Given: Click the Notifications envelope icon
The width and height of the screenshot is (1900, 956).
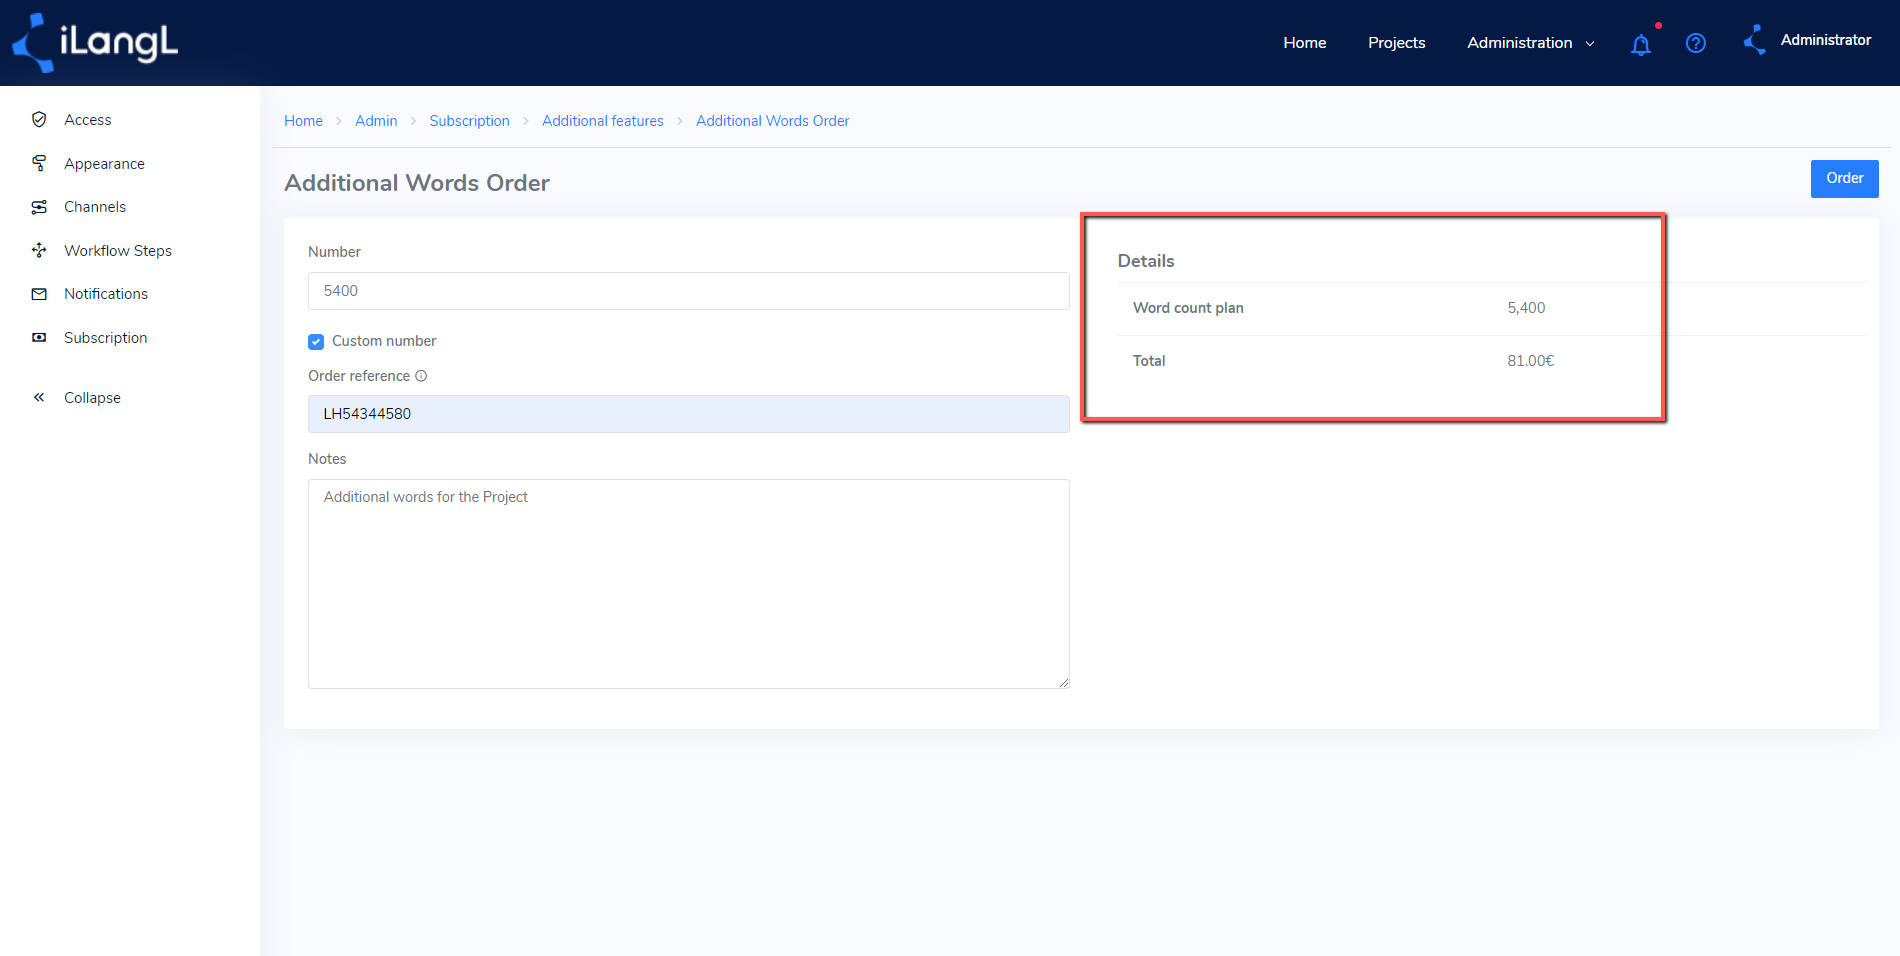Looking at the screenshot, I should point(39,294).
